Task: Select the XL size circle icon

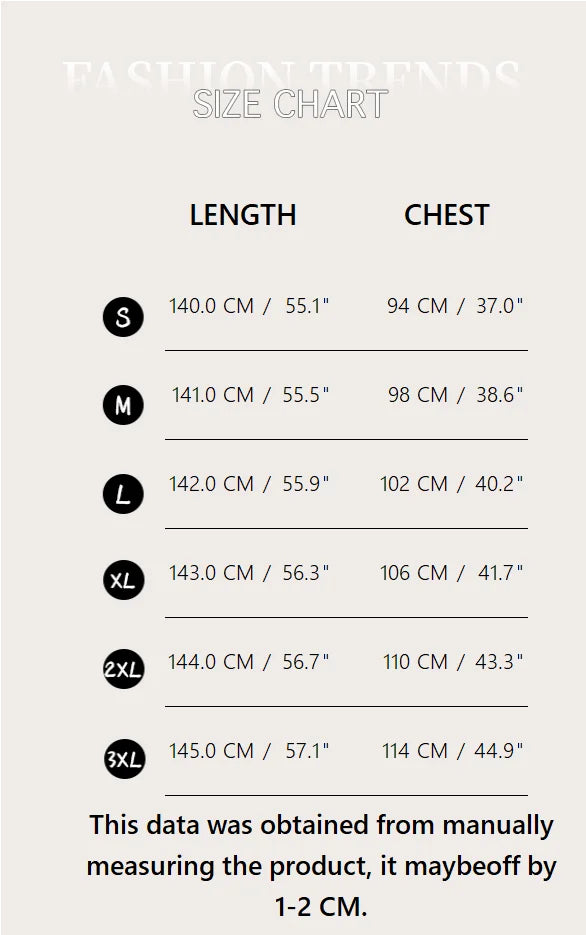Action: [x=123, y=580]
